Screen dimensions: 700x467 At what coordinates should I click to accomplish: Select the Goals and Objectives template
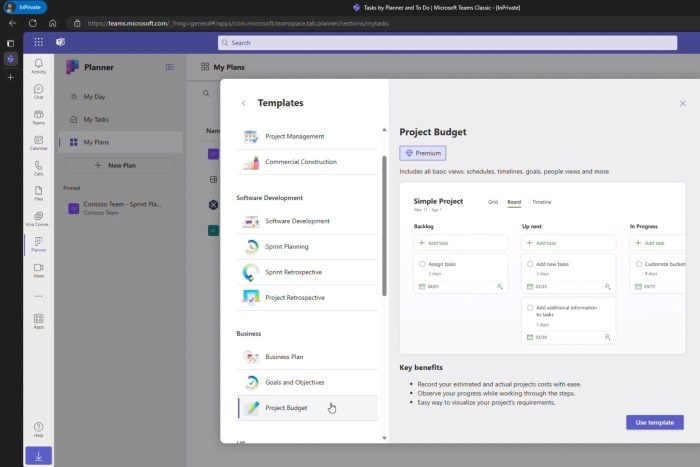[307, 382]
